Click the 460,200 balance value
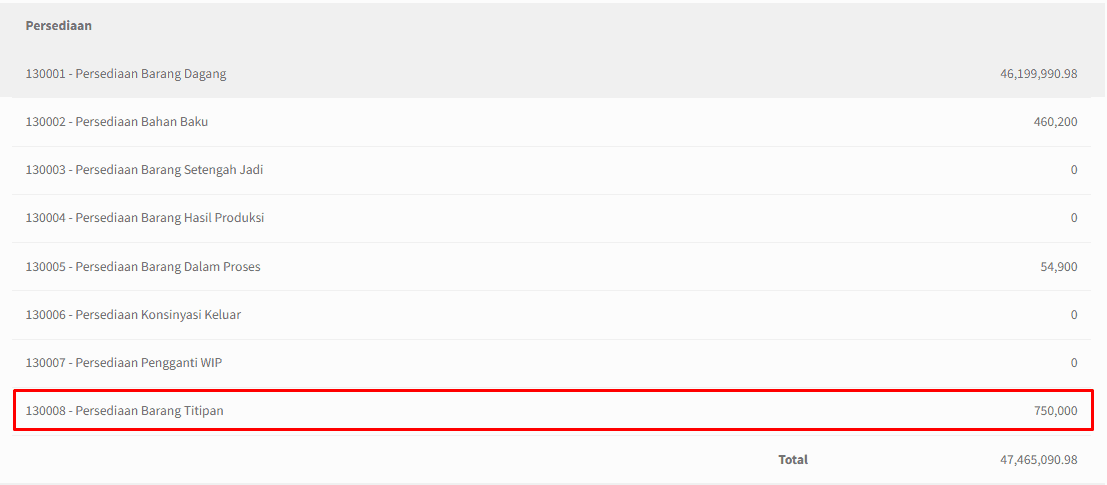The width and height of the screenshot is (1107, 485). click(1055, 121)
